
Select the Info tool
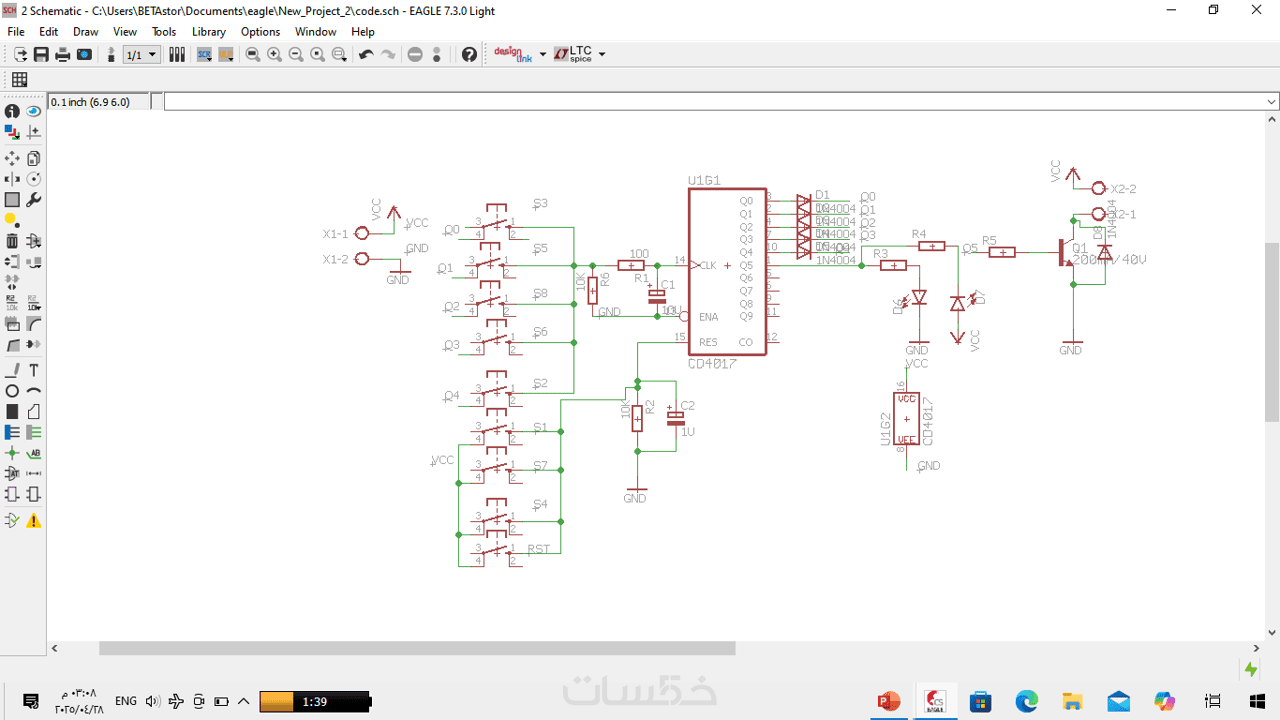12,111
